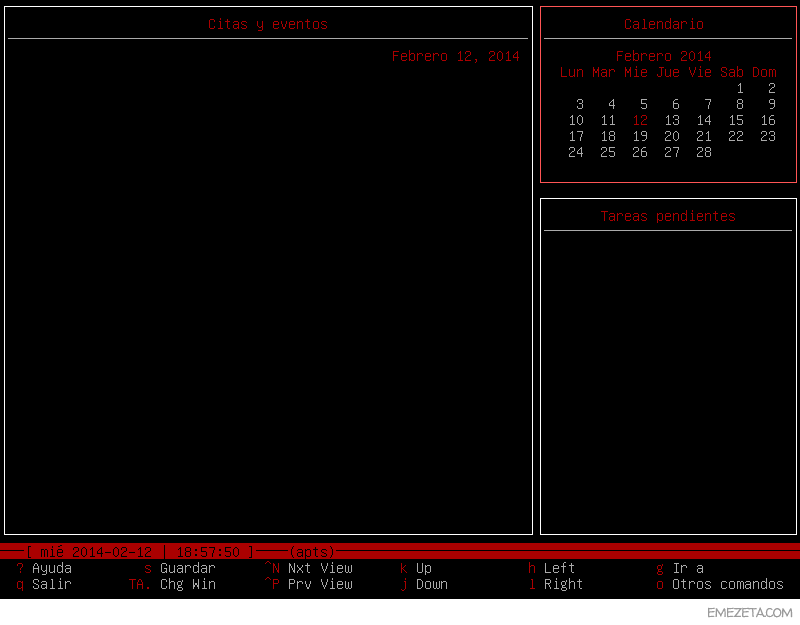Select day 21 in the calendar
Image resolution: width=800 pixels, height=625 pixels.
click(704, 136)
